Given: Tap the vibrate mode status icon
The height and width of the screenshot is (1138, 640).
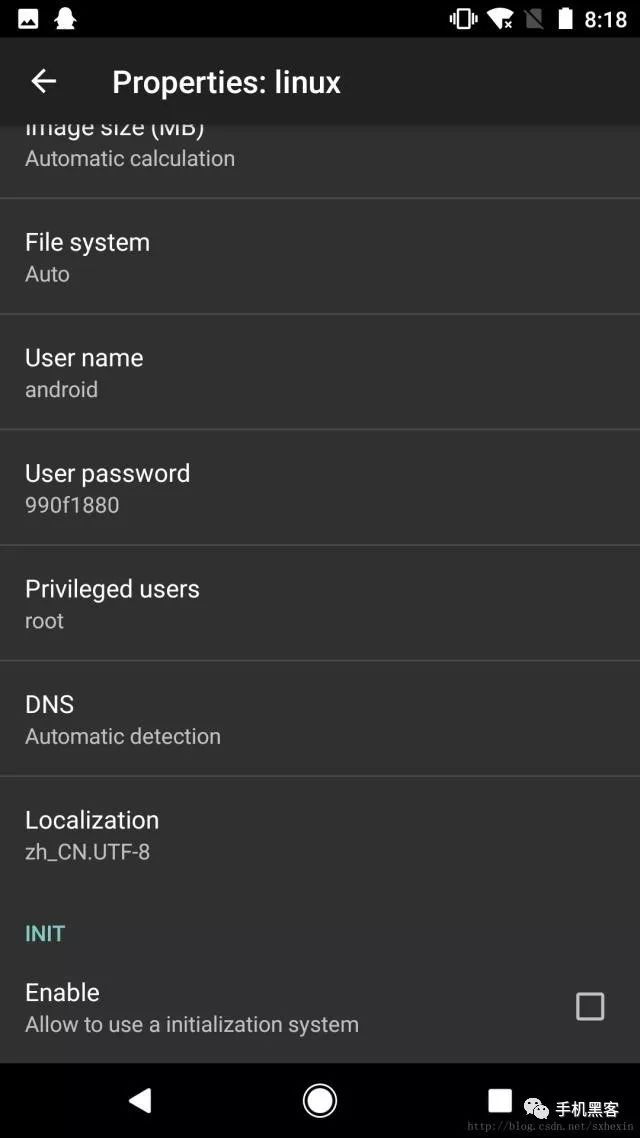Looking at the screenshot, I should point(463,19).
